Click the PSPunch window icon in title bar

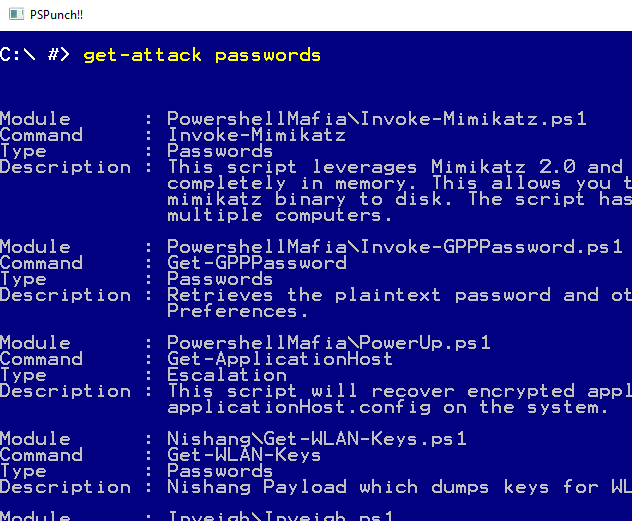click(12, 14)
